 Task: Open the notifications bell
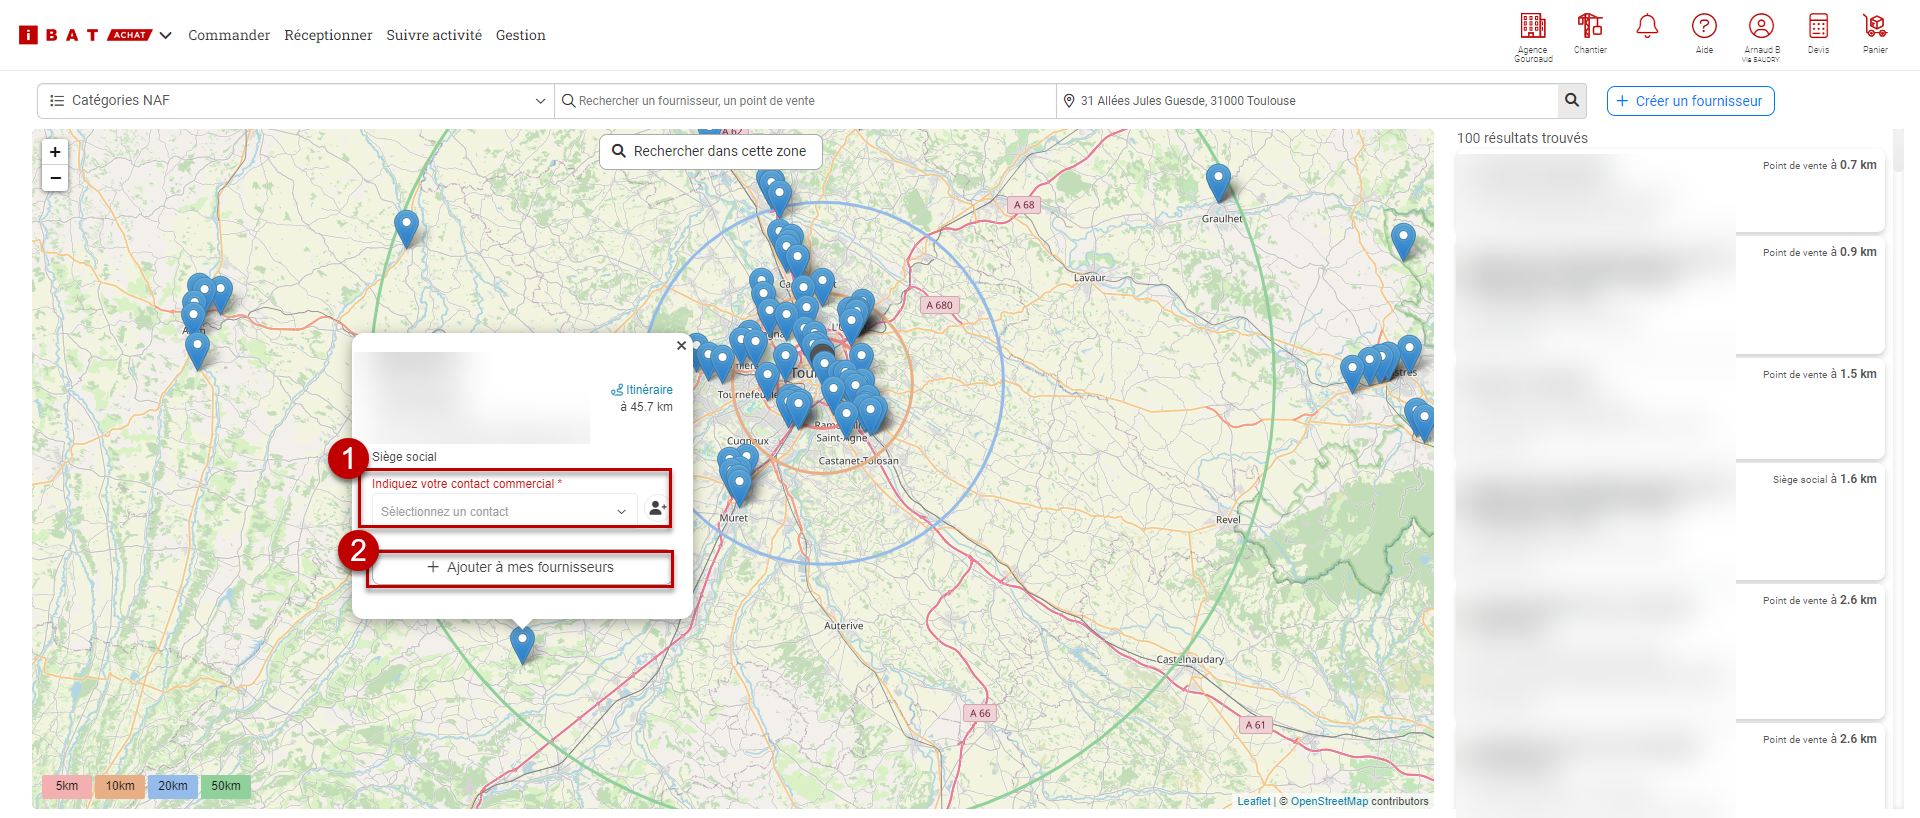[1647, 27]
